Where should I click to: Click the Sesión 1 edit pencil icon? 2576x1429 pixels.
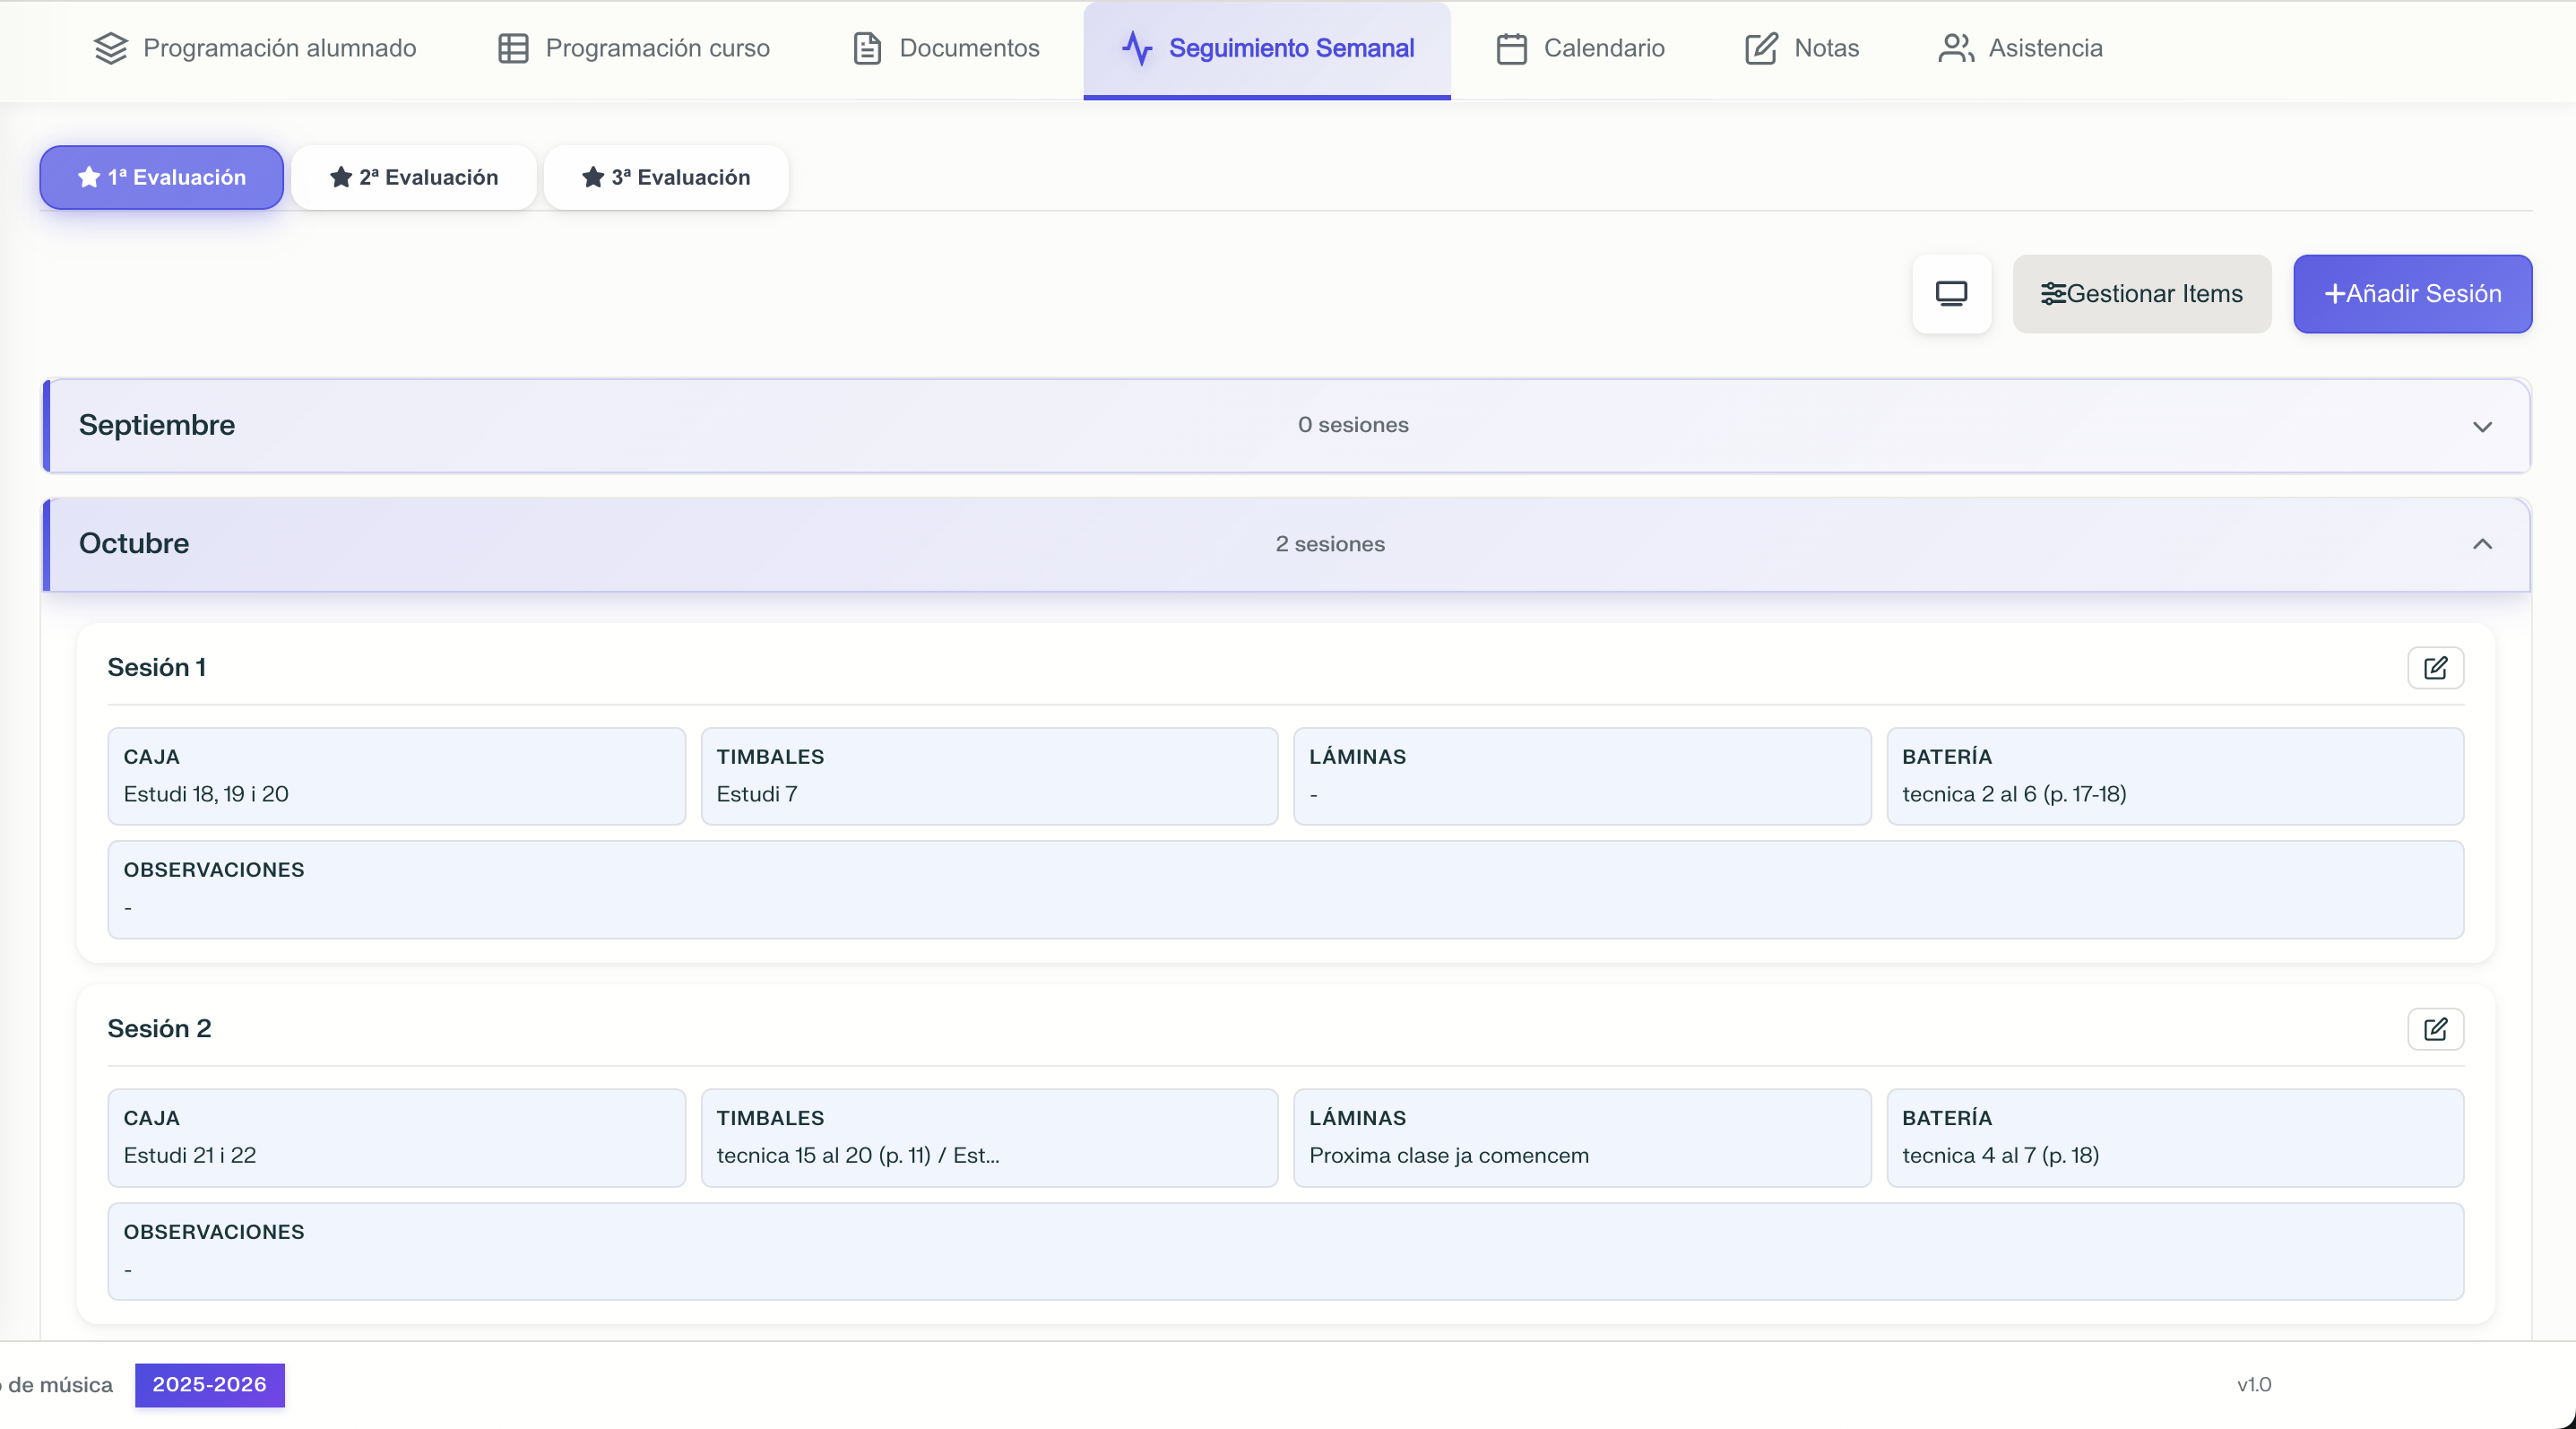pyautogui.click(x=2435, y=667)
